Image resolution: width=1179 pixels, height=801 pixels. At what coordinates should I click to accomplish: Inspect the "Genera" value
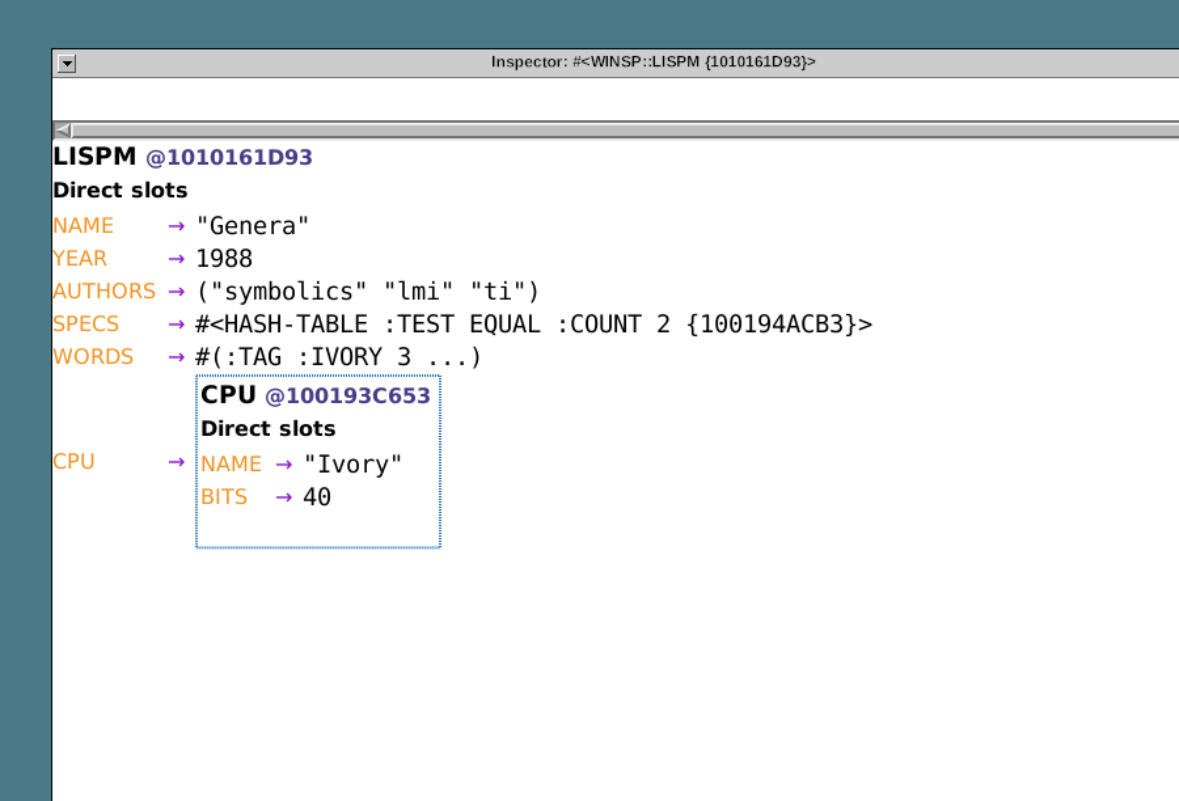coord(252,226)
